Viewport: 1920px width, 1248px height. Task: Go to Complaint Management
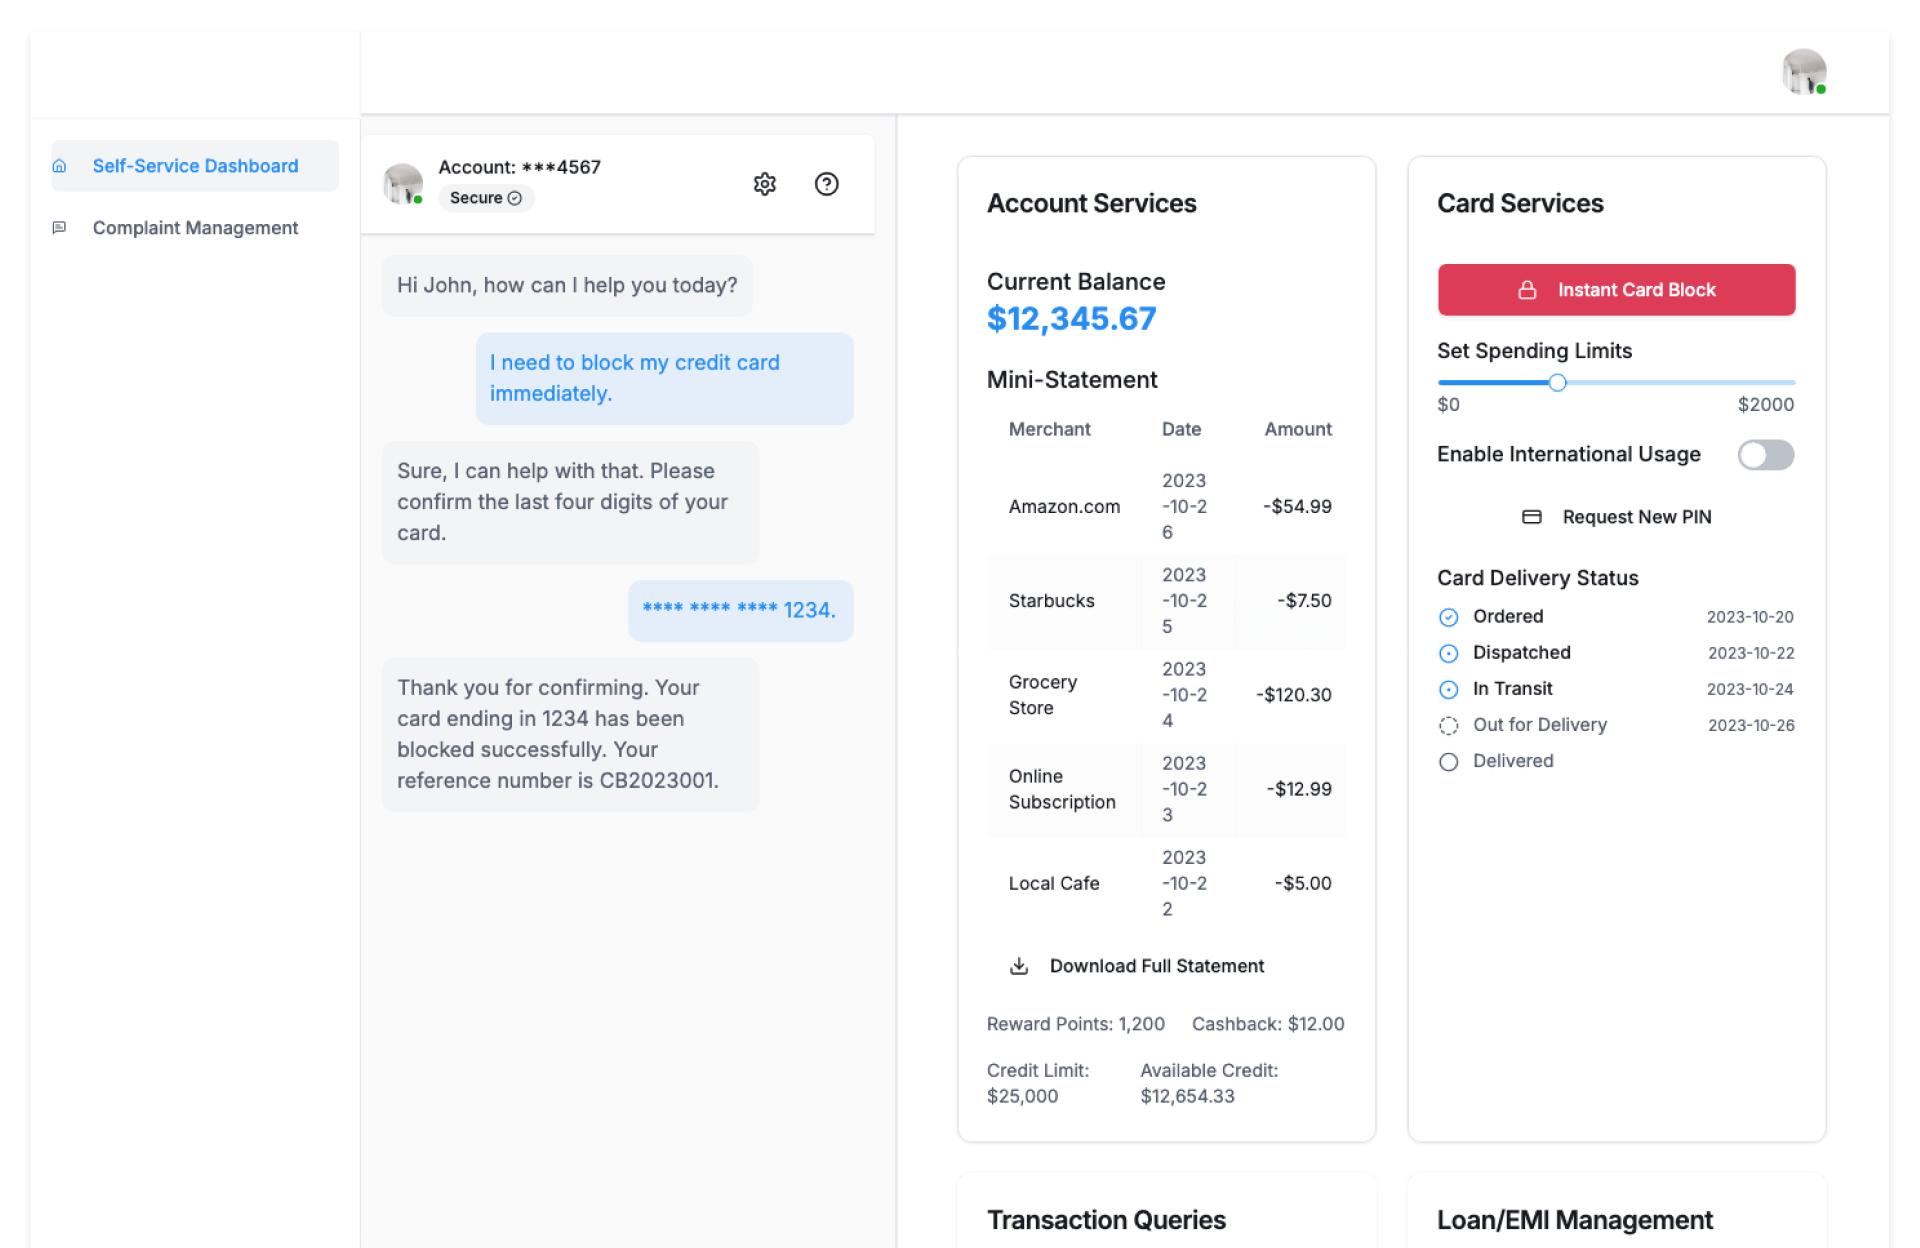pos(195,228)
